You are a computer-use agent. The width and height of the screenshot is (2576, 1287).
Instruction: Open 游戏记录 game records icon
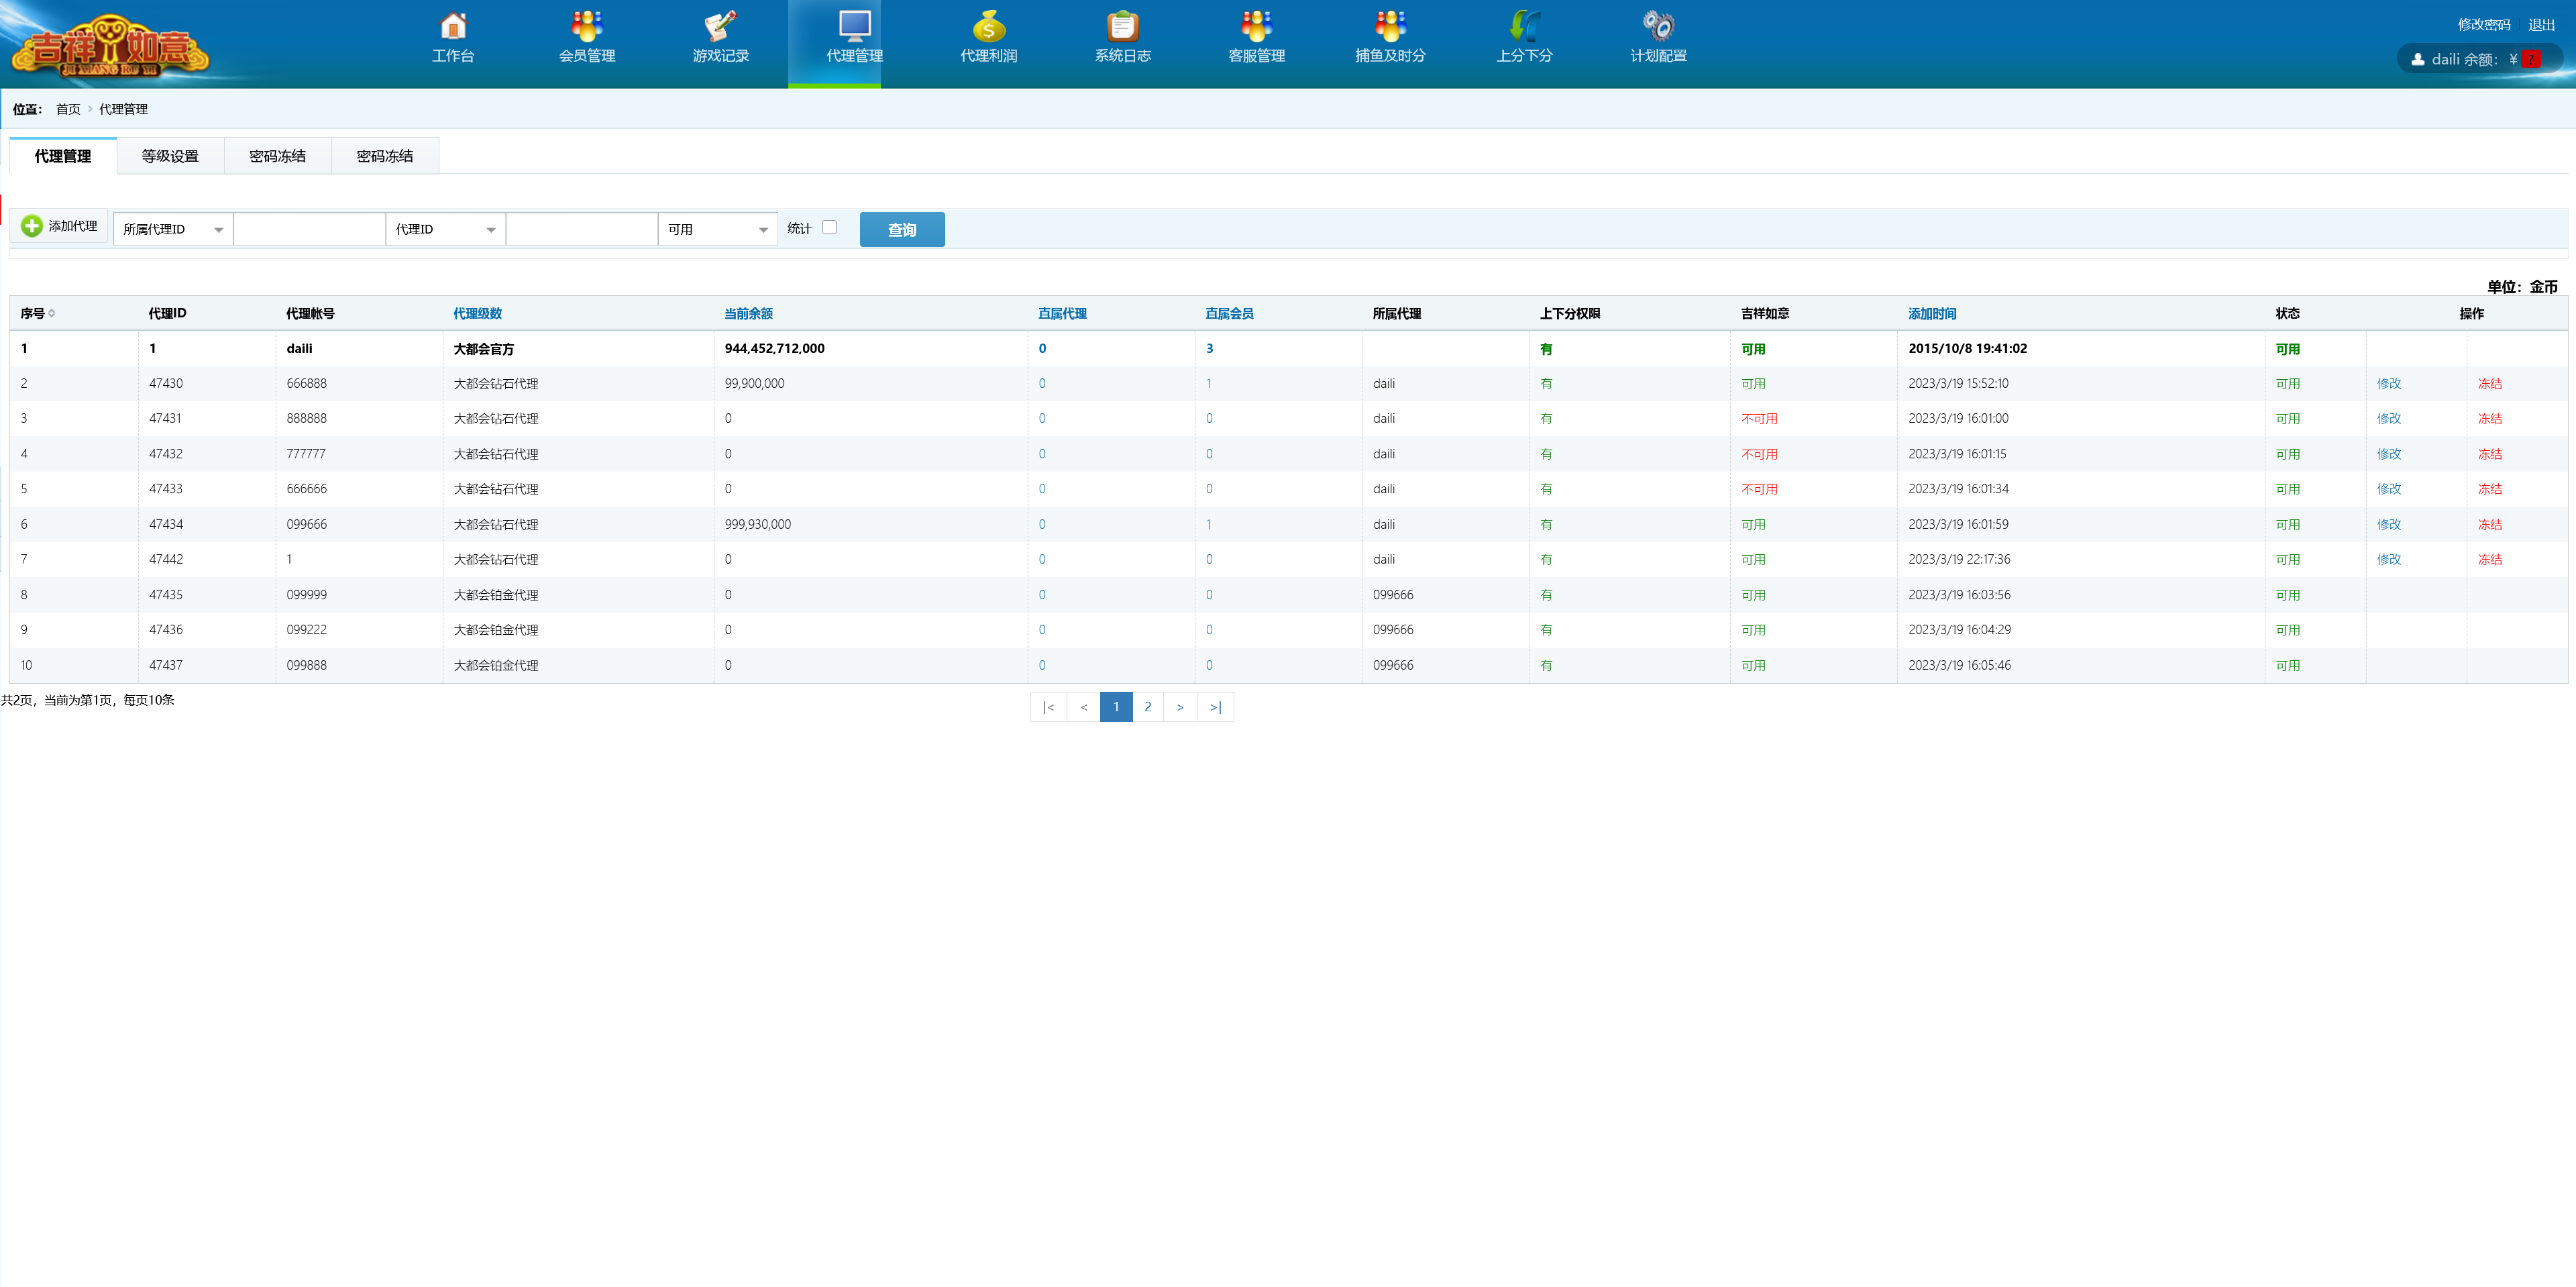click(x=720, y=27)
